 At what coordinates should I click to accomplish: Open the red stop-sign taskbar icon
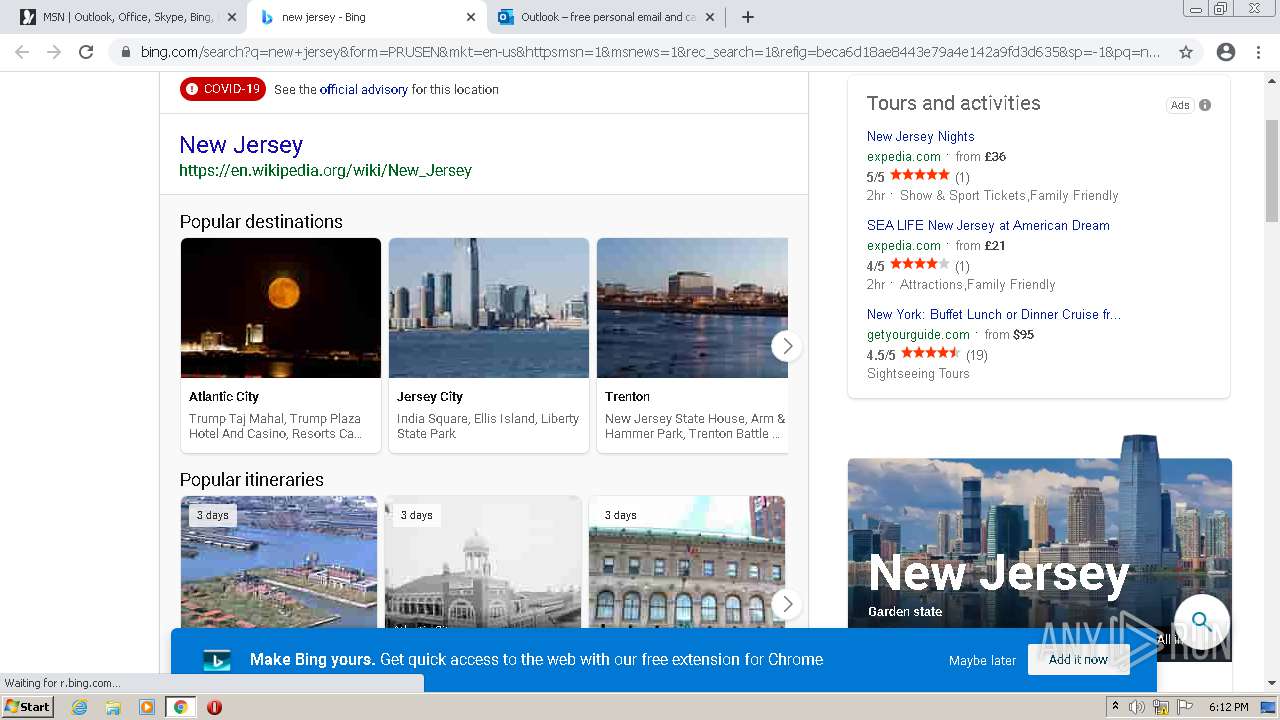(214, 707)
